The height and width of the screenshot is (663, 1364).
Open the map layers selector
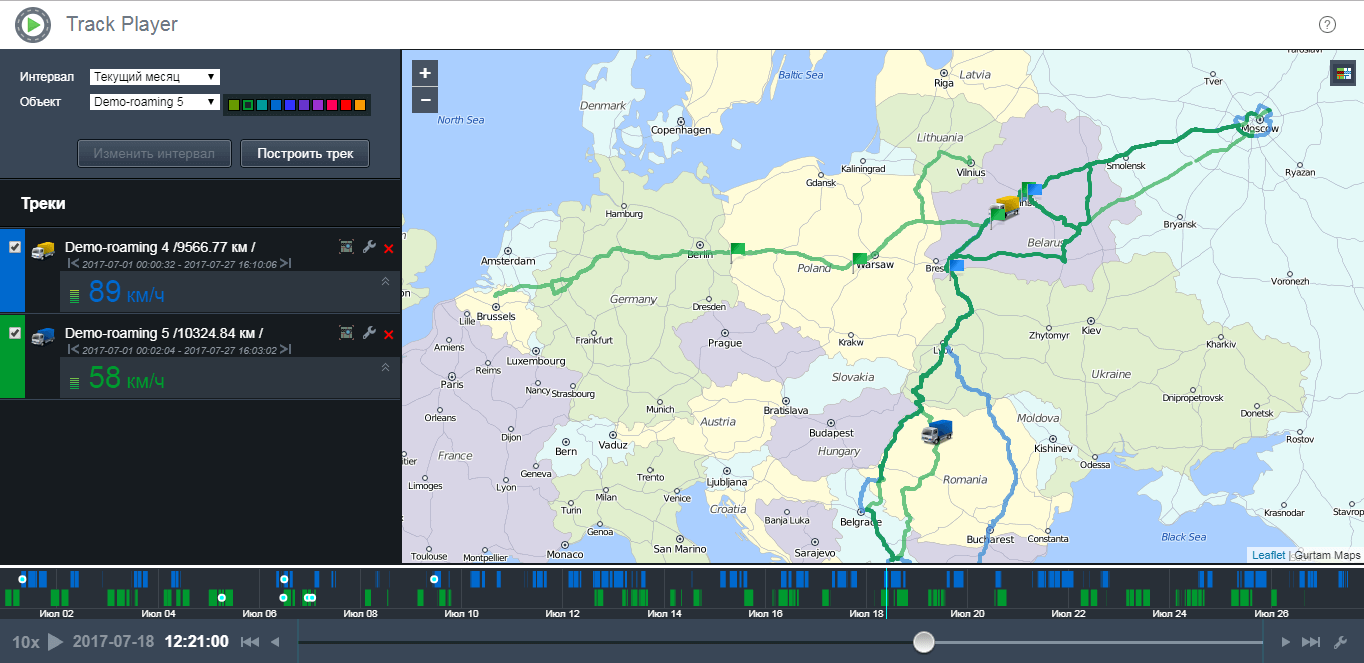click(x=1341, y=73)
